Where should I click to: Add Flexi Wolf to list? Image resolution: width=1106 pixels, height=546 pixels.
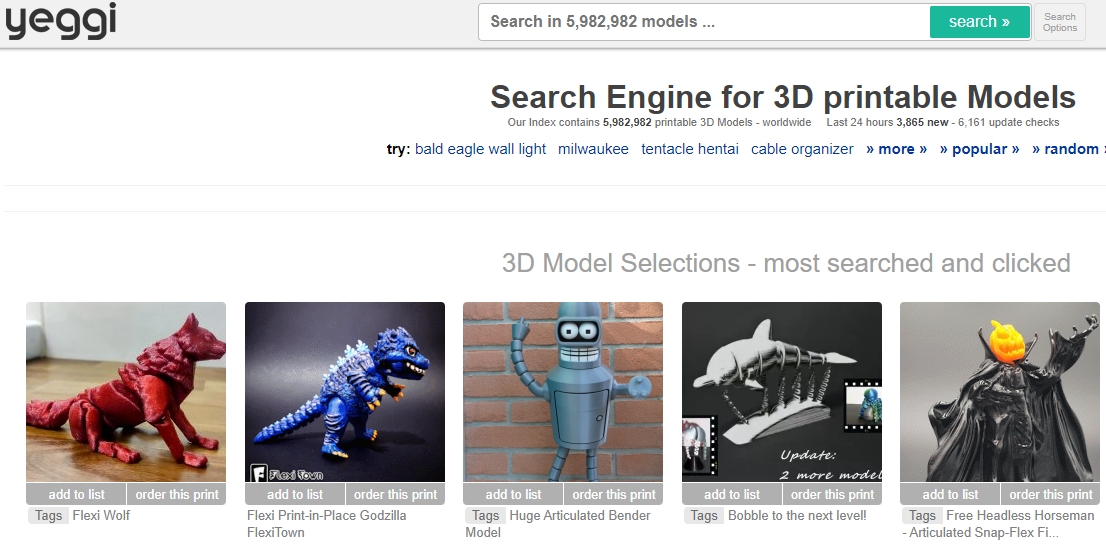pyautogui.click(x=76, y=495)
